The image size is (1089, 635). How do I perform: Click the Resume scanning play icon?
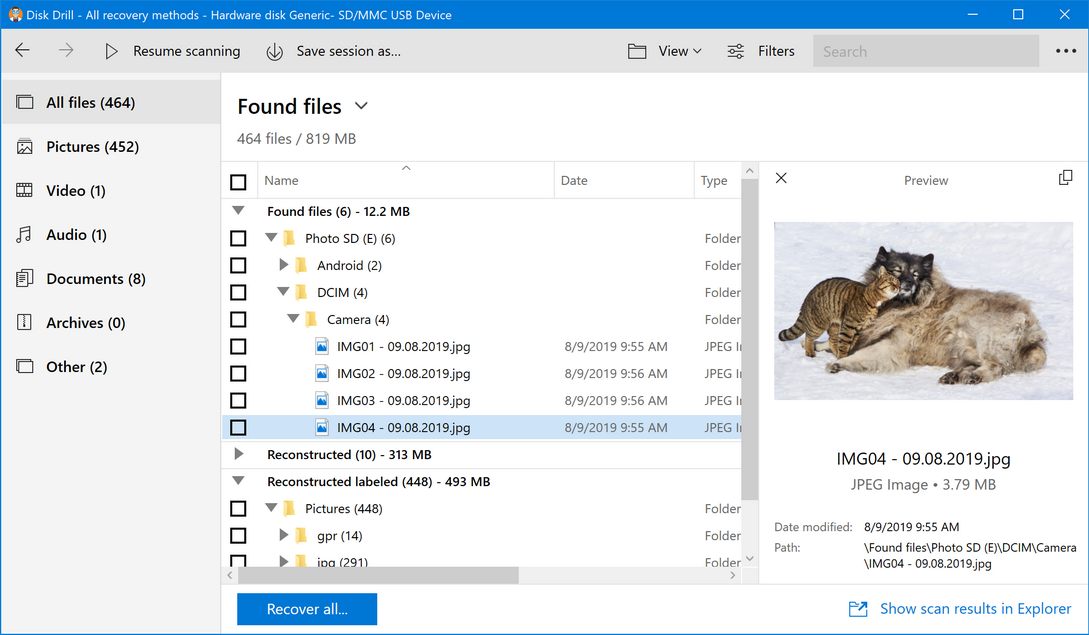pyautogui.click(x=111, y=51)
